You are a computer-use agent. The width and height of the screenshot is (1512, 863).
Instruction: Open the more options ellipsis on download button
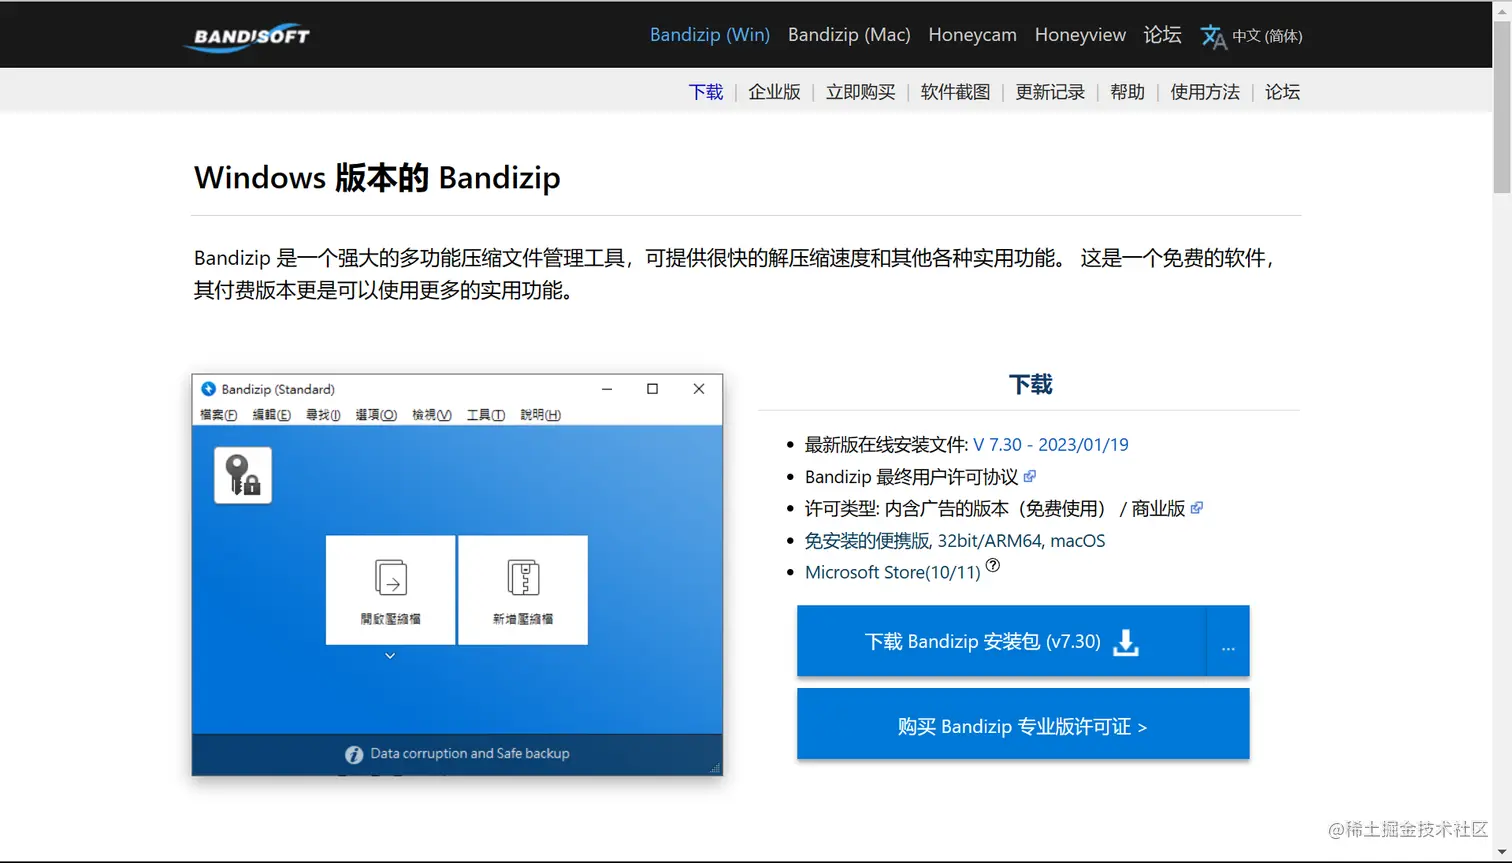1228,642
